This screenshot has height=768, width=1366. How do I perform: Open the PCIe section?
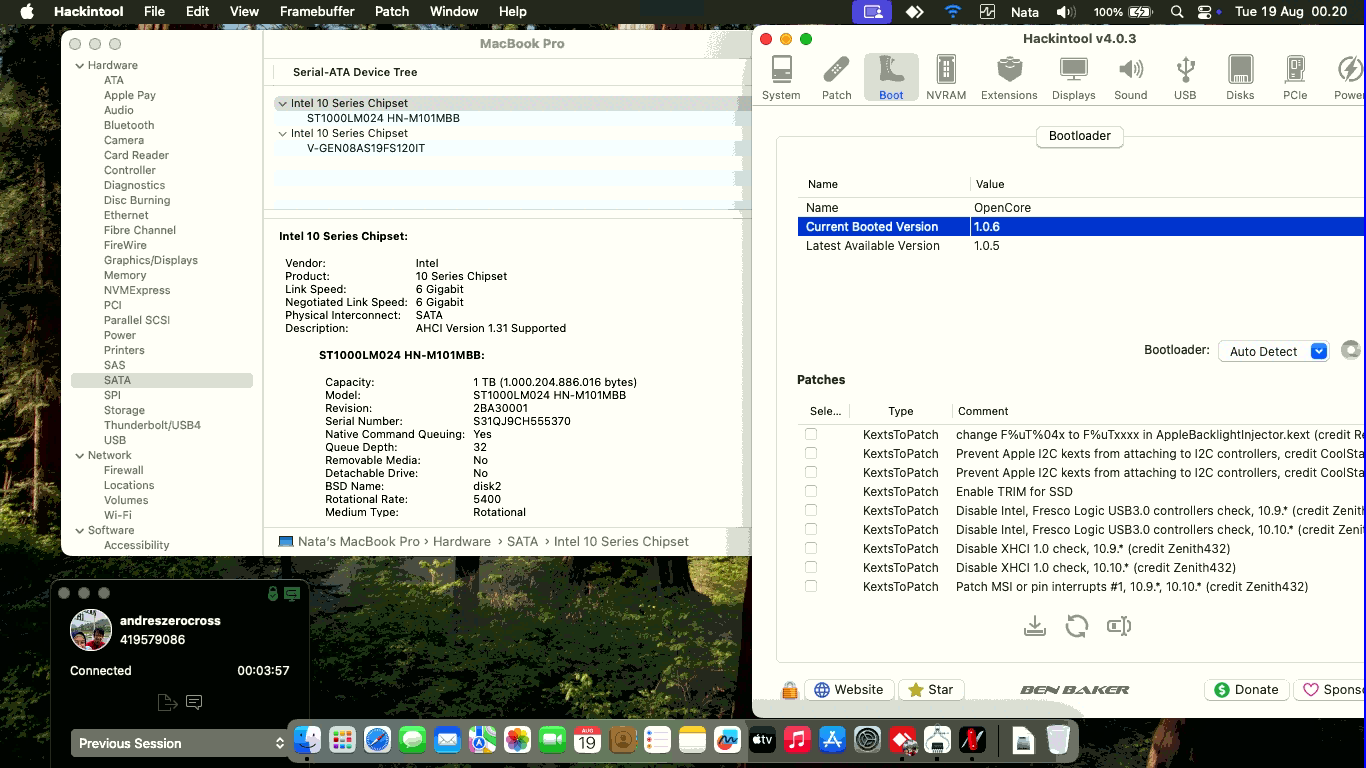click(x=1294, y=75)
